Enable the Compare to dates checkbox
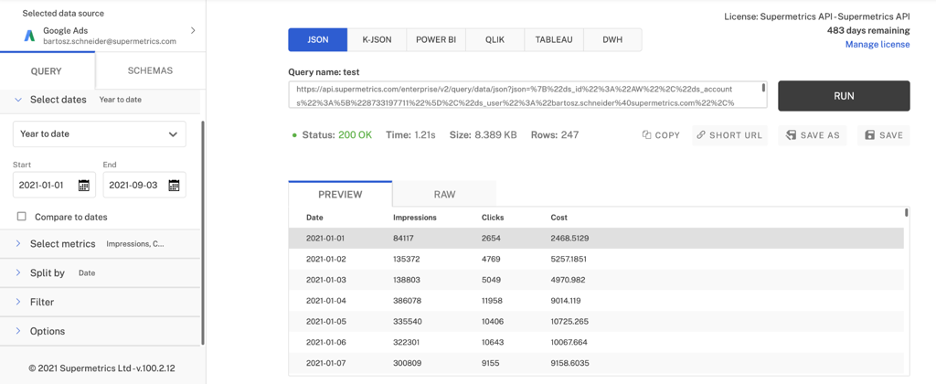Screen dimensions: 936x384 click(x=21, y=217)
